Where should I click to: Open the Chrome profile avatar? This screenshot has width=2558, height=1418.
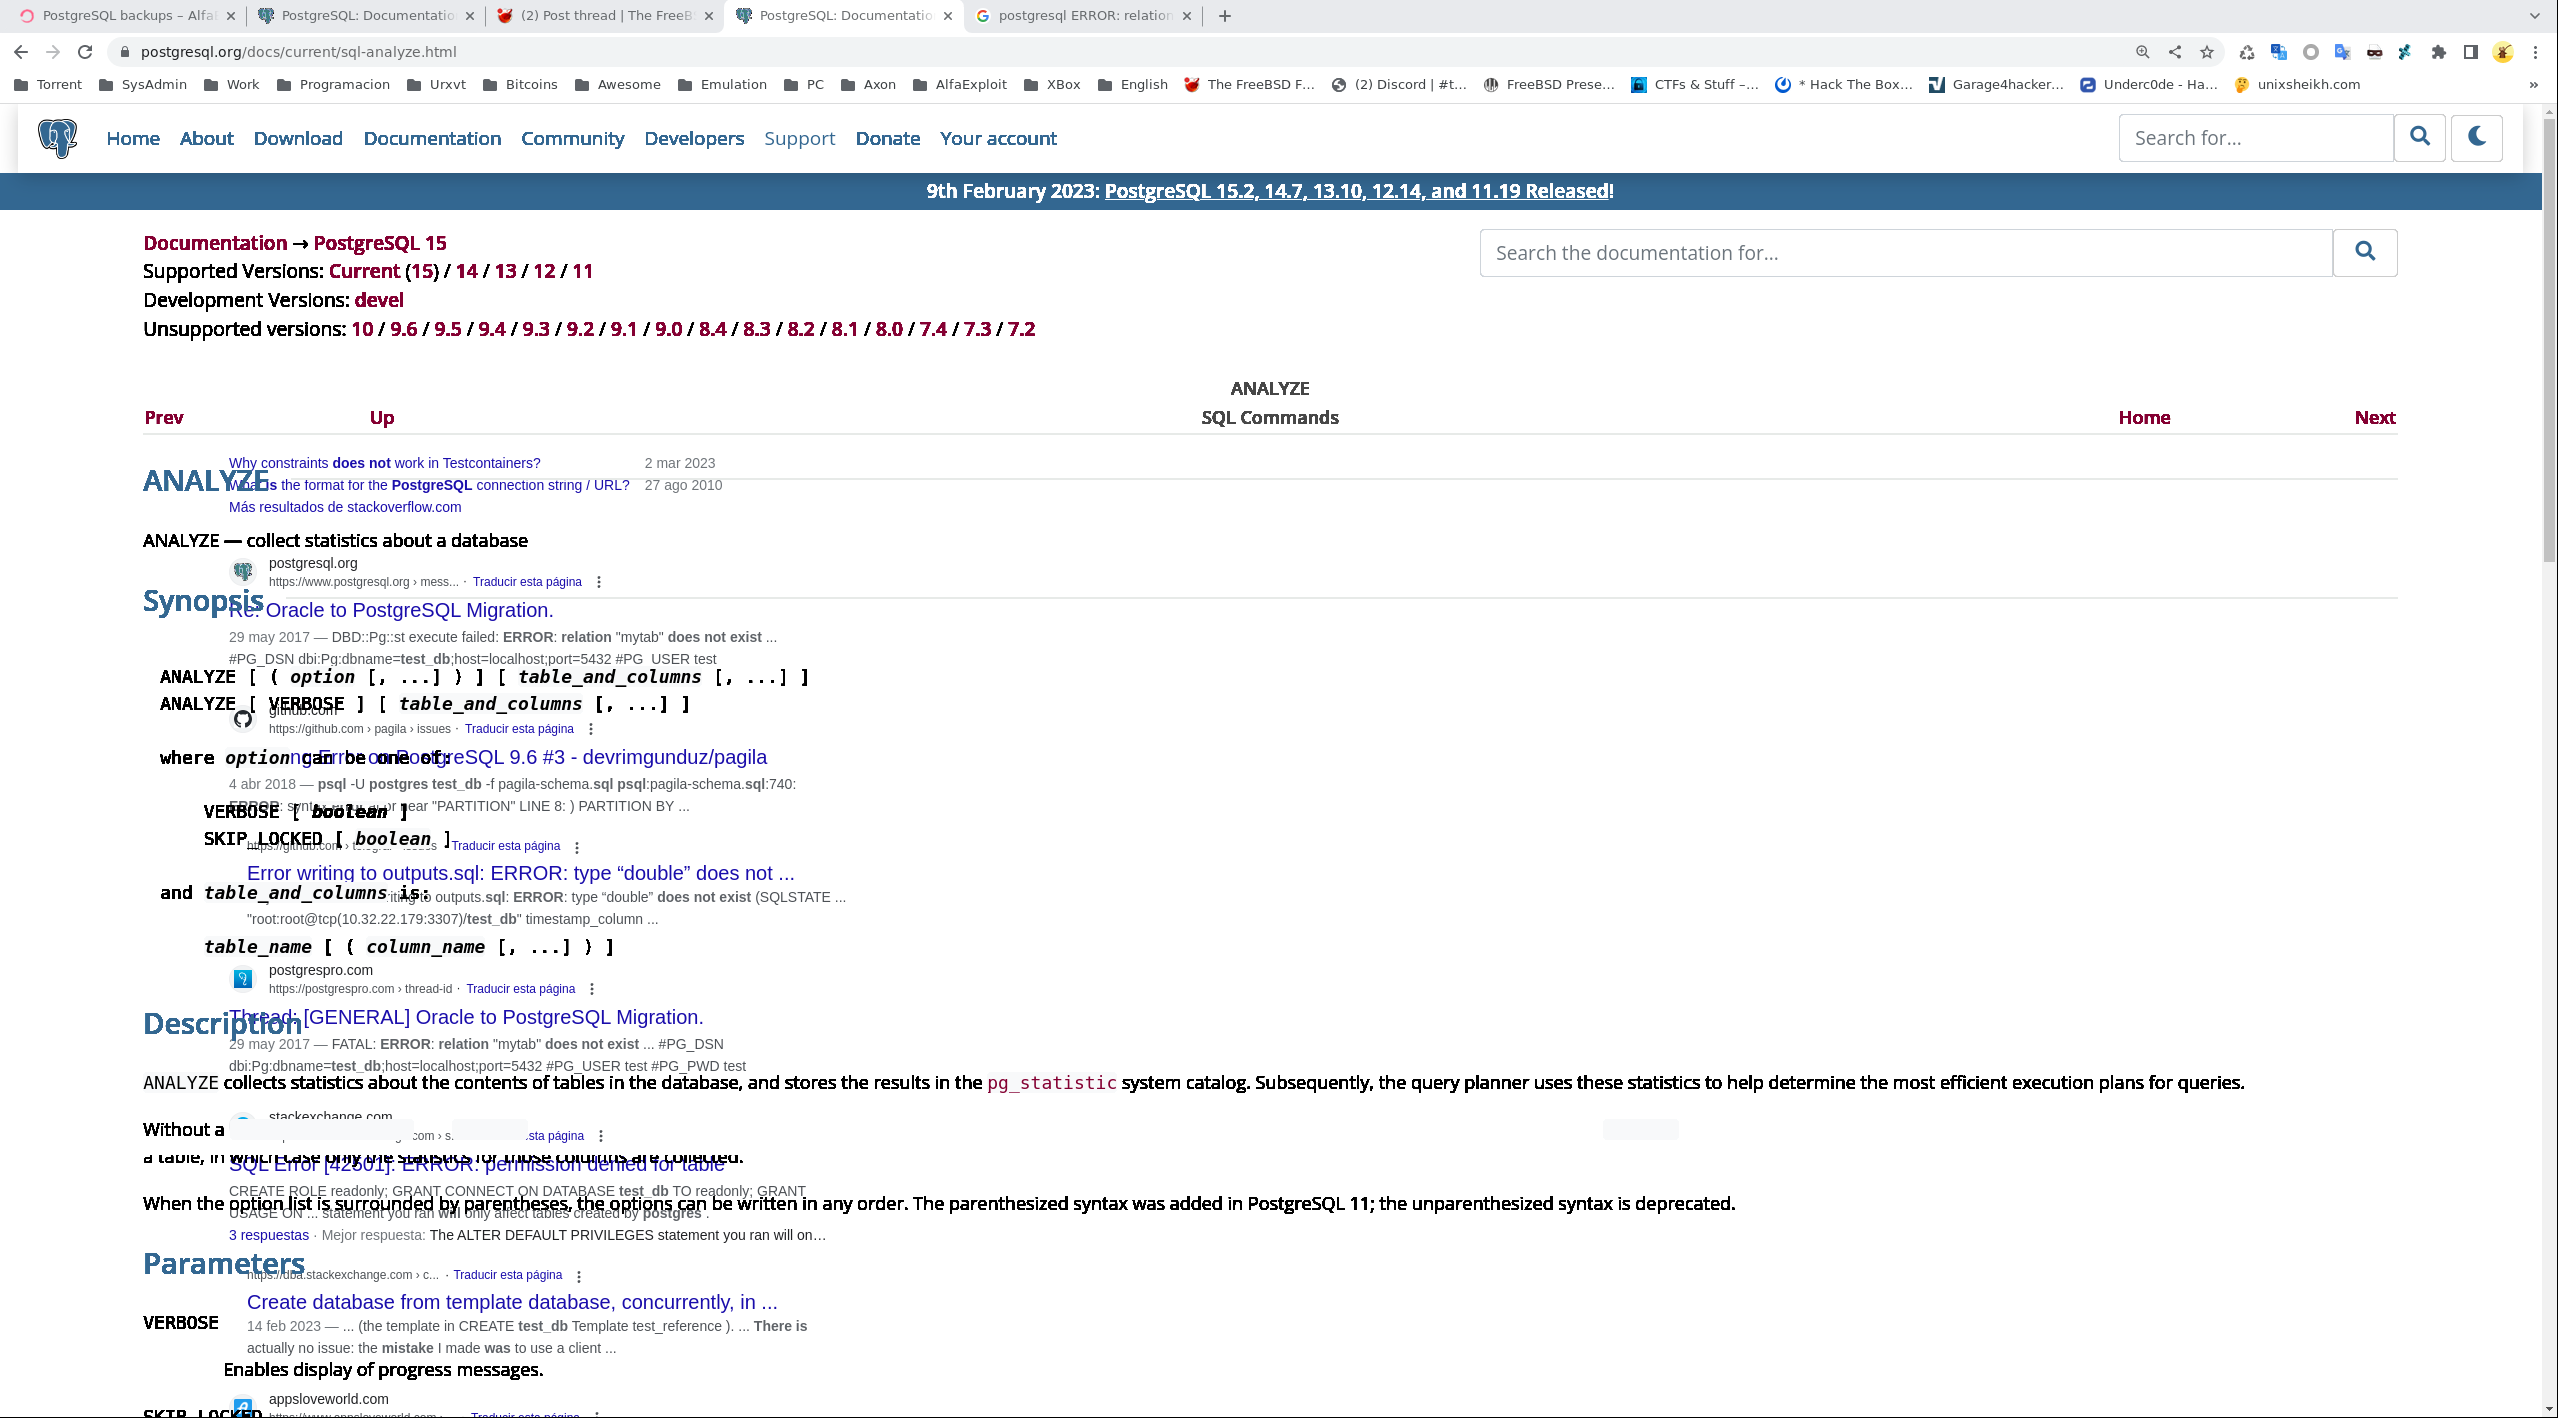tap(2503, 52)
